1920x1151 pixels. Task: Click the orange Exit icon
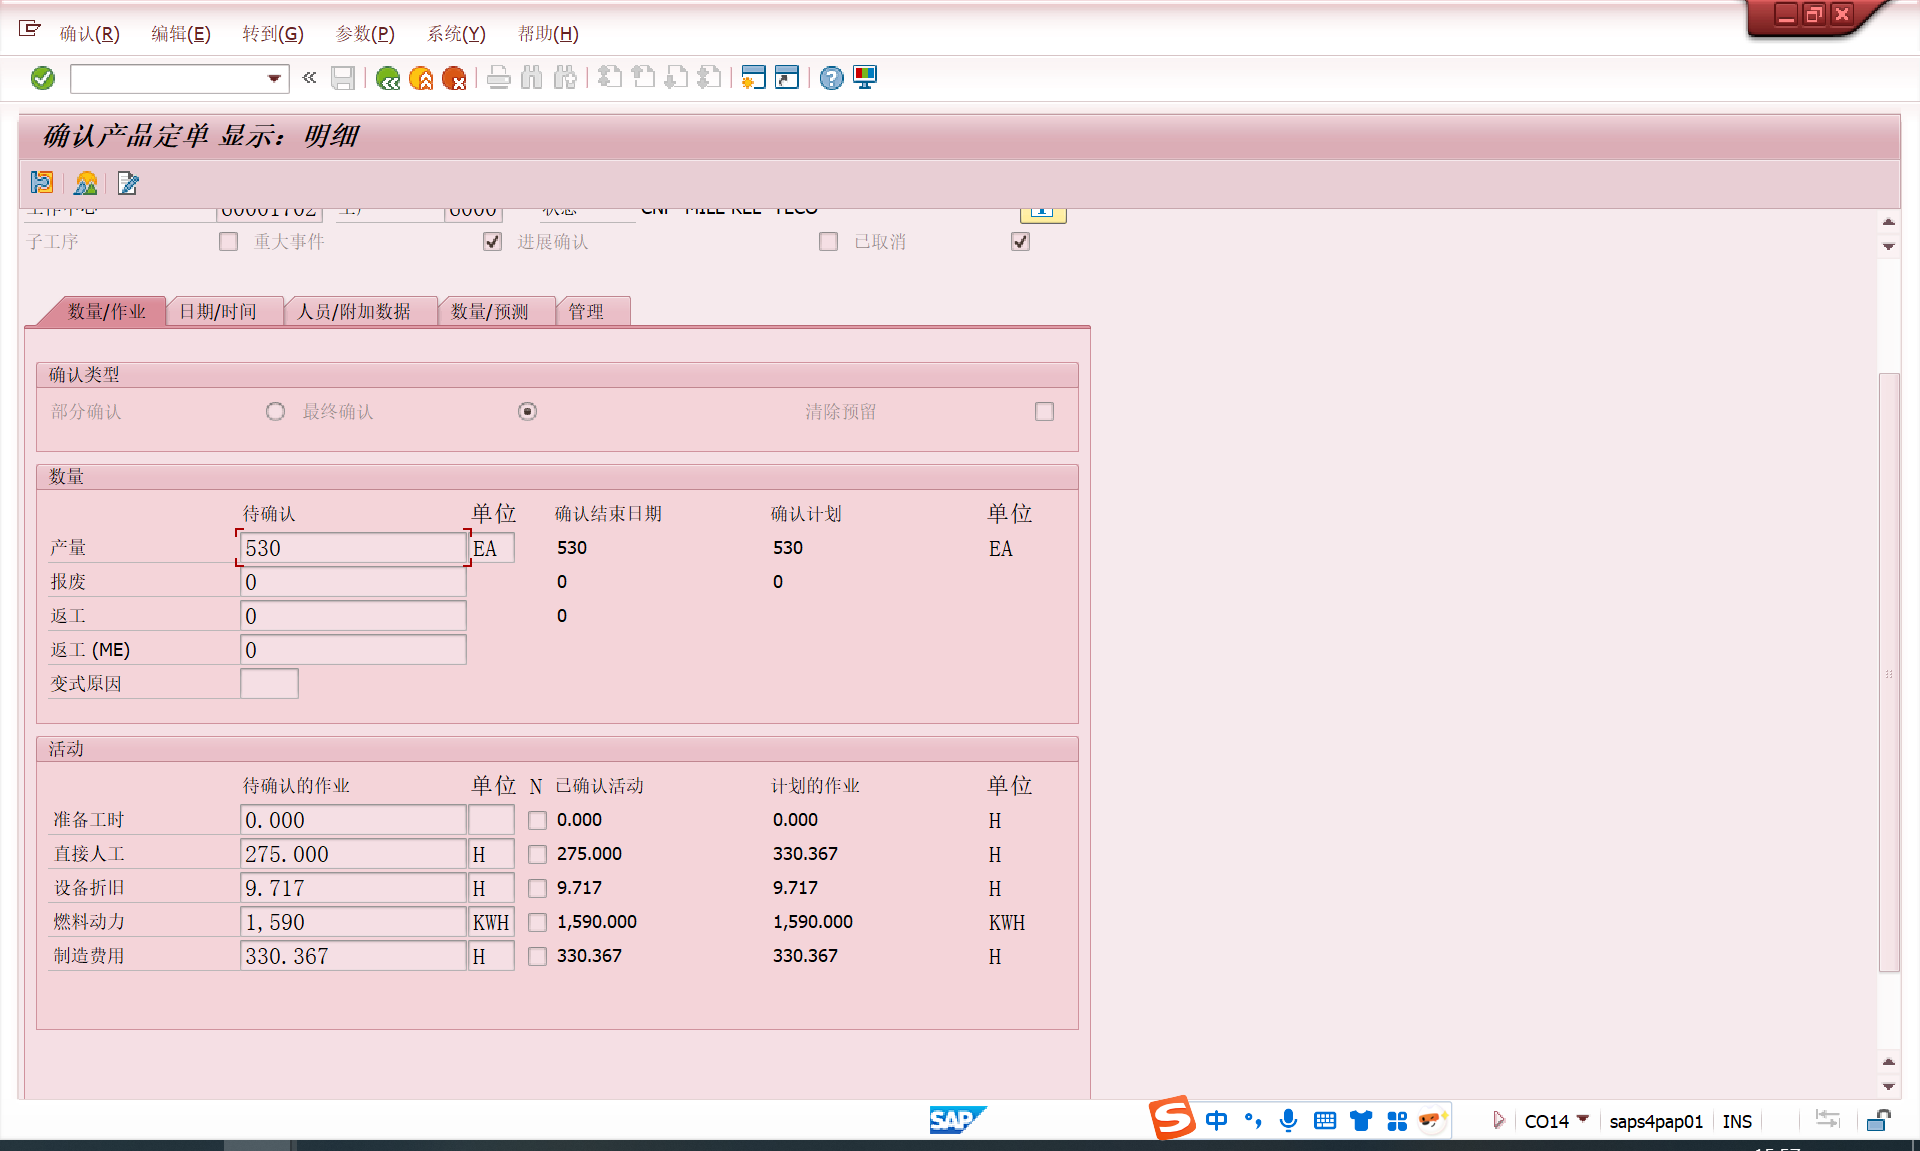[421, 78]
